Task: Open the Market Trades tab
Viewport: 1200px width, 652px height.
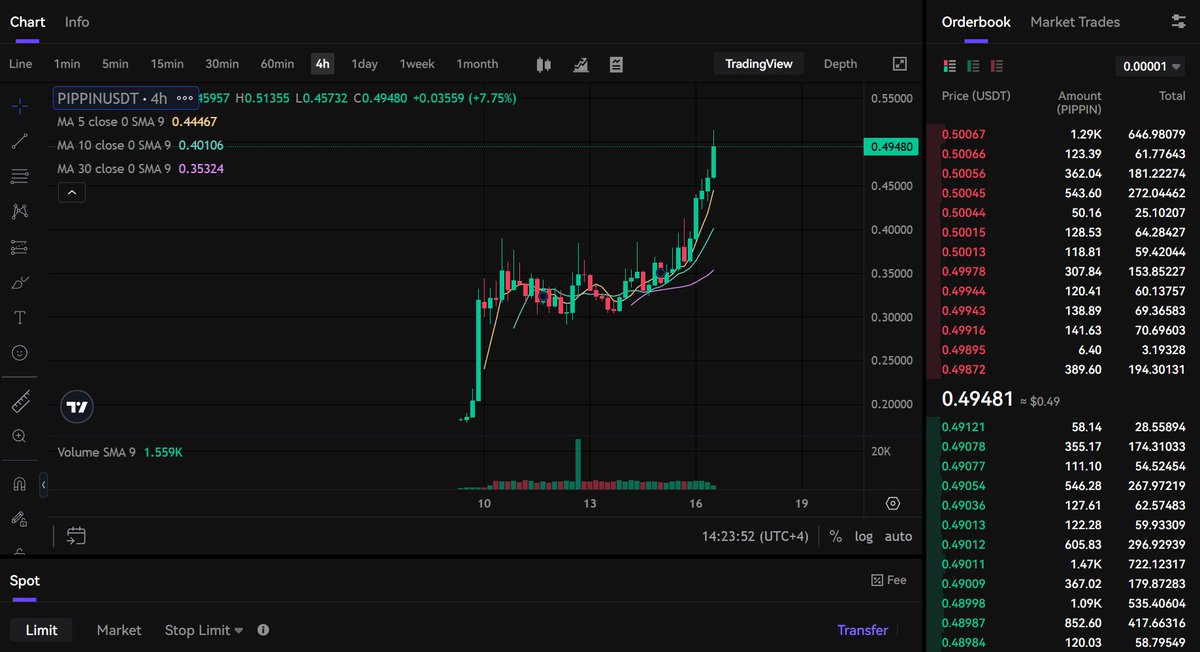Action: 1075,21
